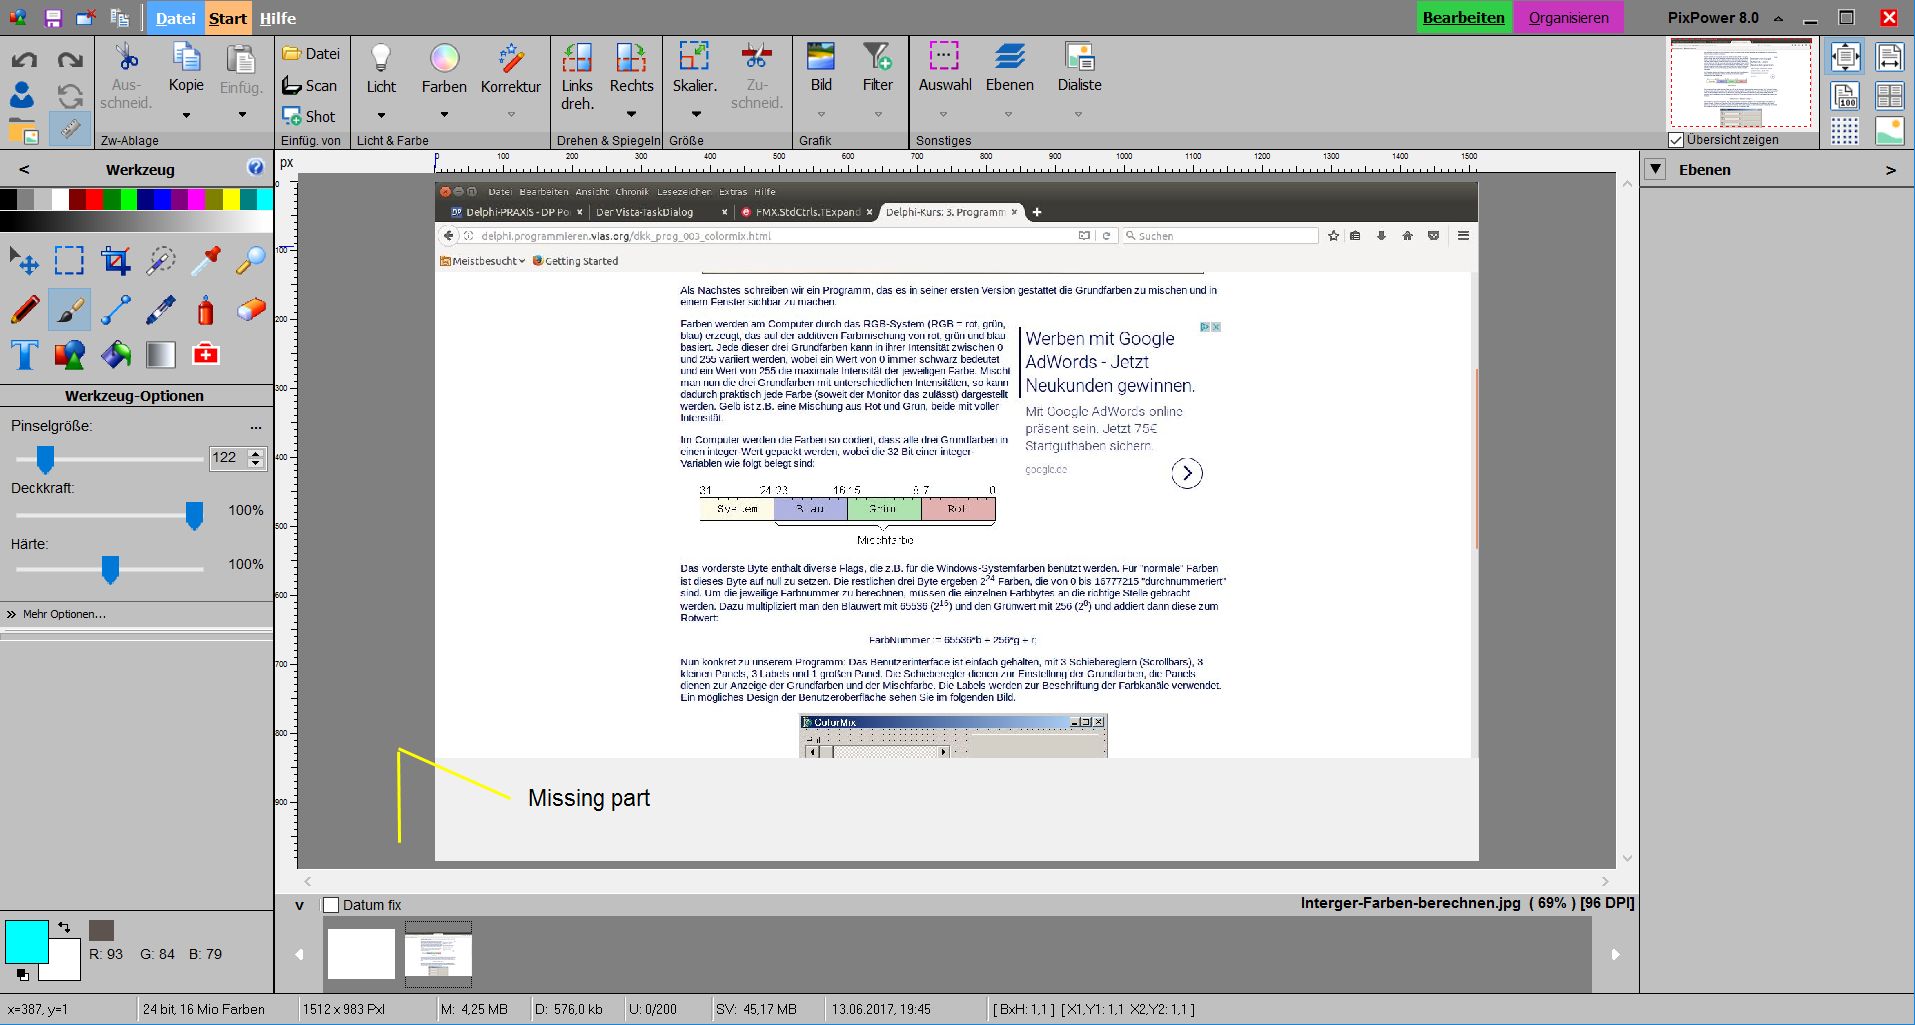Click the fit-to-window view icon

pyautogui.click(x=1845, y=57)
